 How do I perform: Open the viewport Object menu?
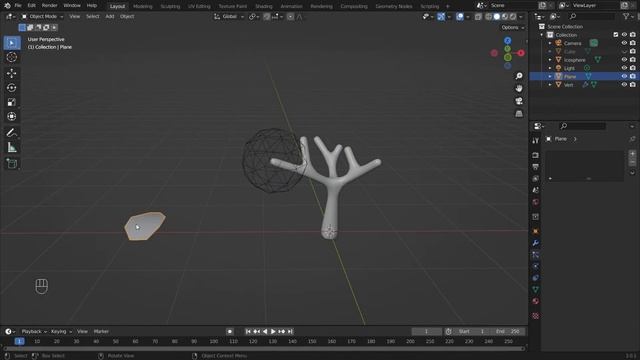click(127, 16)
